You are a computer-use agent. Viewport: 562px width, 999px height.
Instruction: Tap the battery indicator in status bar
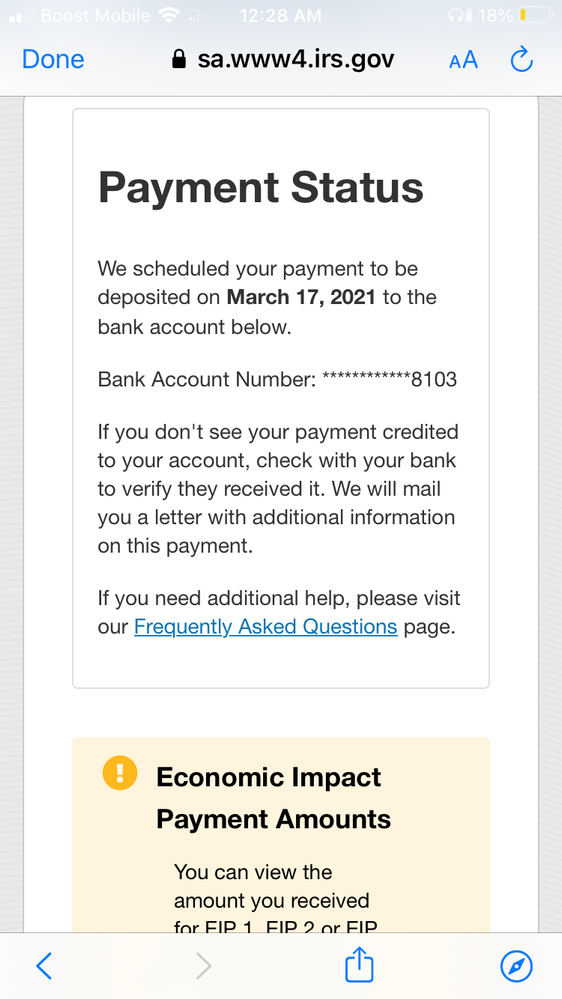(x=535, y=15)
